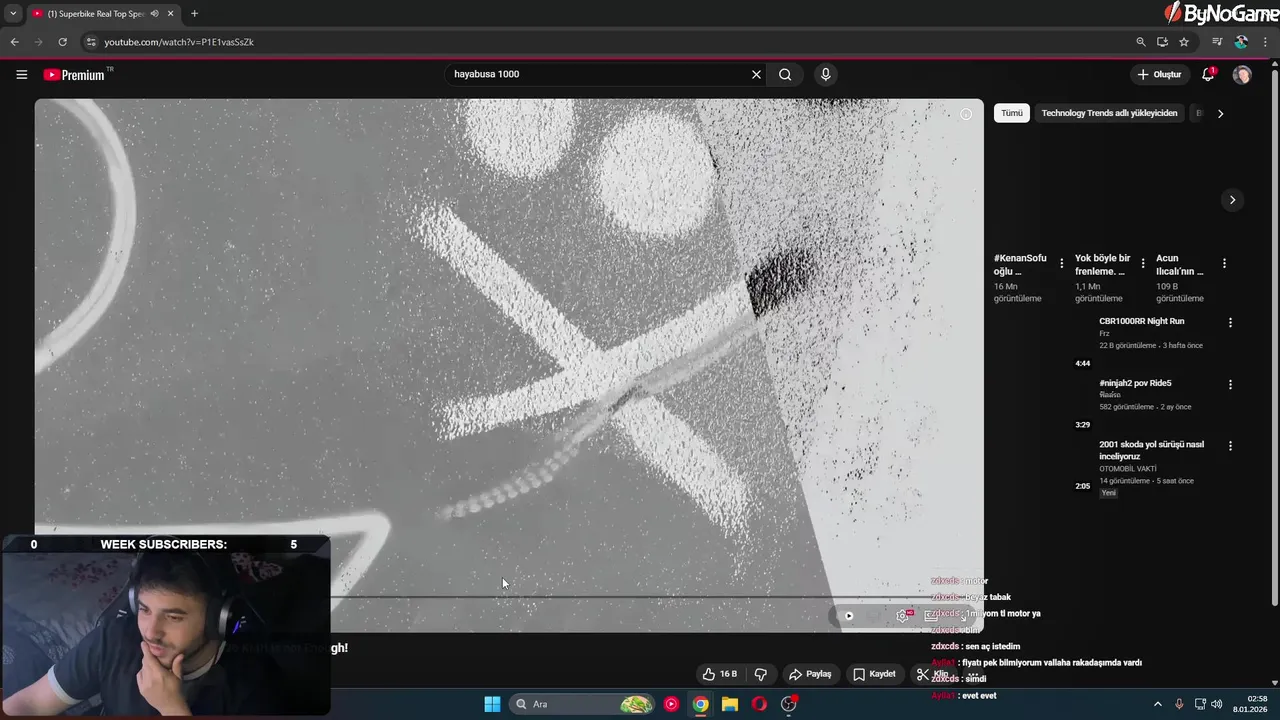The height and width of the screenshot is (720, 1280).
Task: Open OTOMOBİL VAKTİ channel name
Action: pos(1128,469)
